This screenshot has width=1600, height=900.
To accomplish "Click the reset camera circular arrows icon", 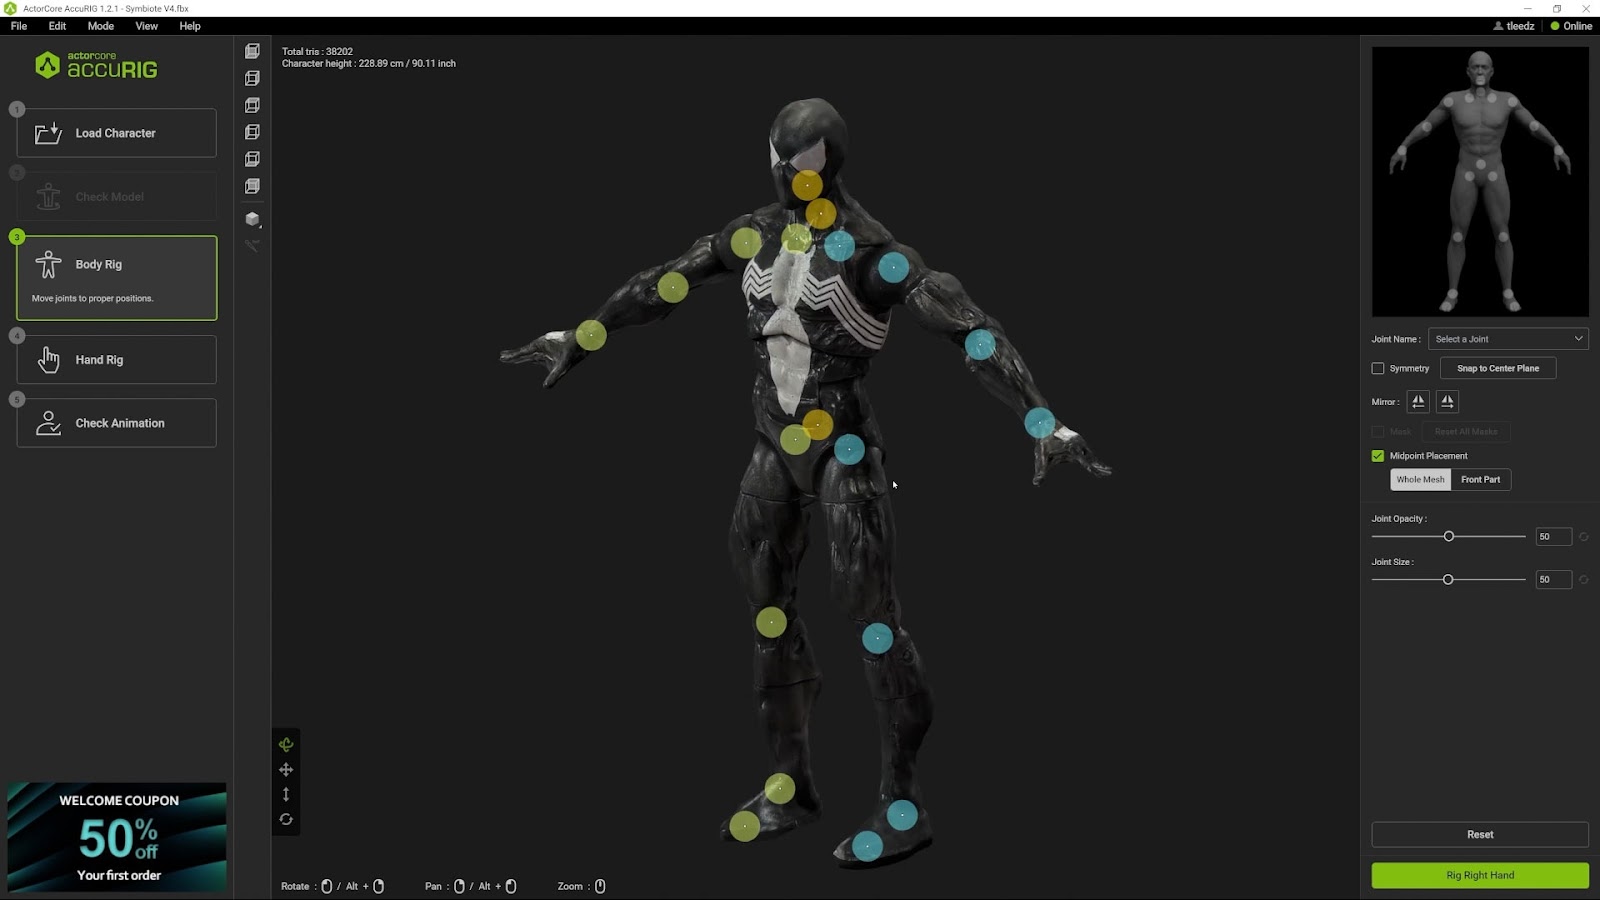I will pos(286,819).
